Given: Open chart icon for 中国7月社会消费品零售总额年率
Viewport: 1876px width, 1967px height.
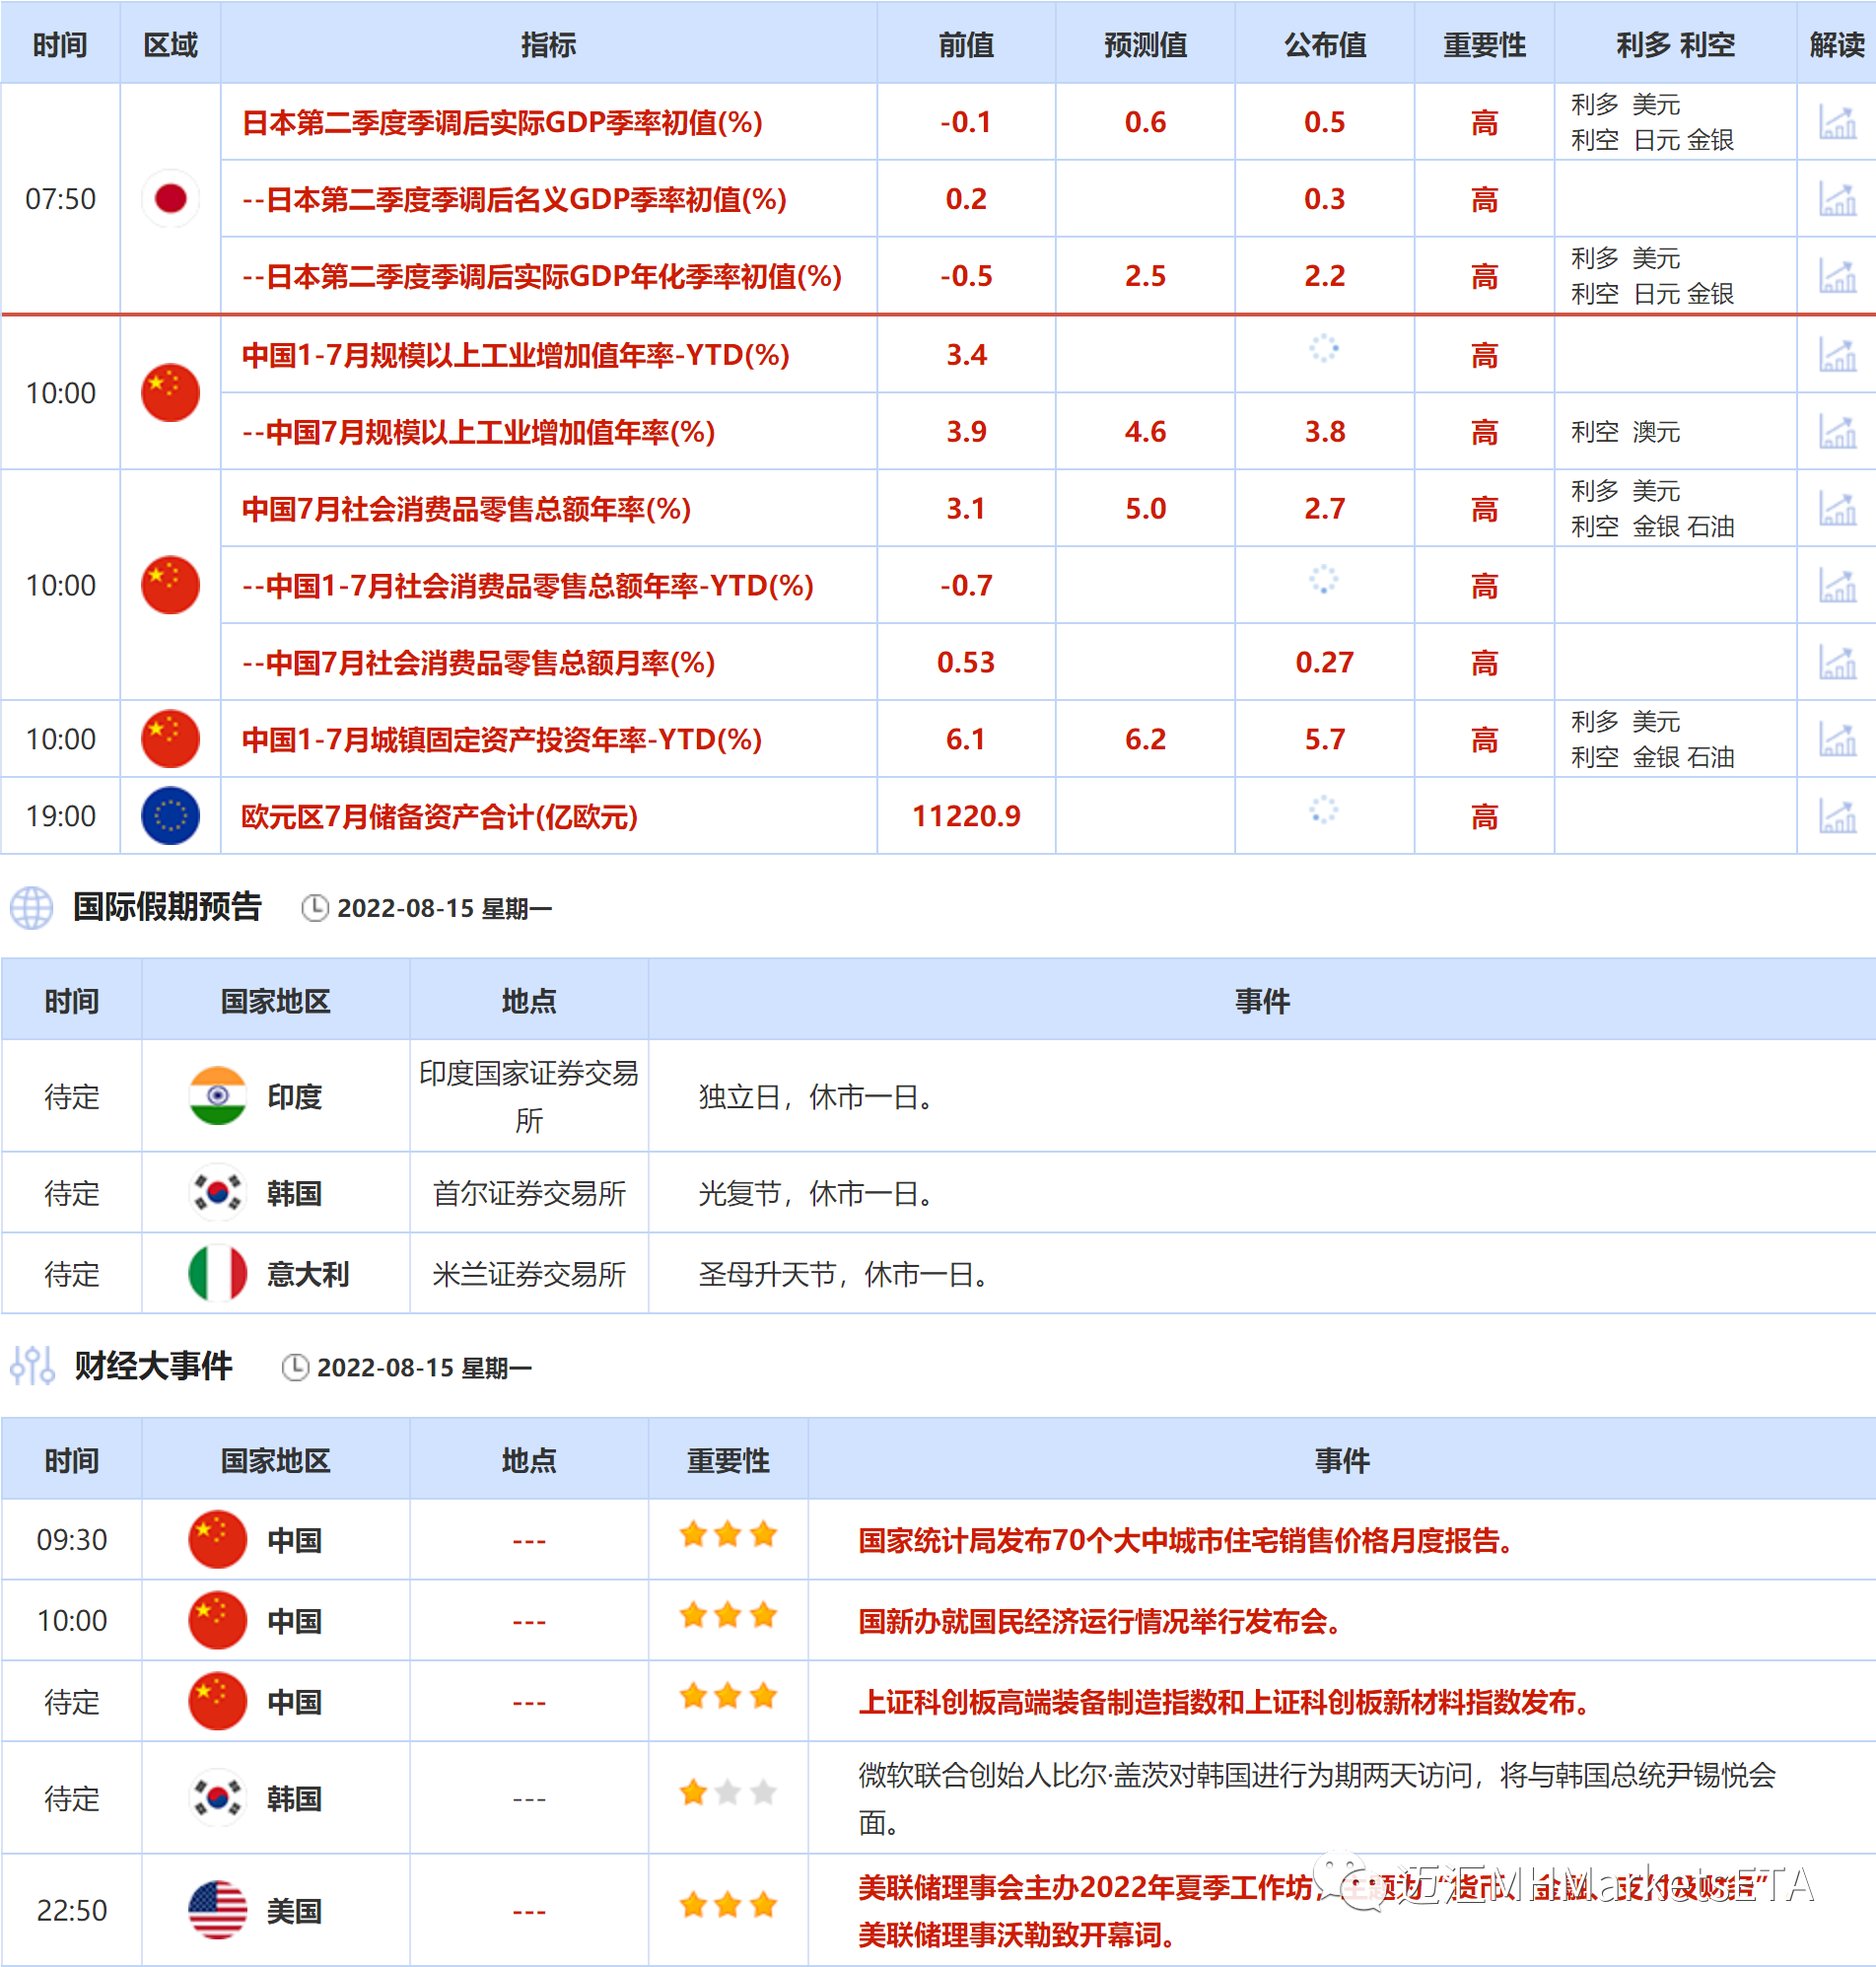Looking at the screenshot, I should [x=1837, y=508].
